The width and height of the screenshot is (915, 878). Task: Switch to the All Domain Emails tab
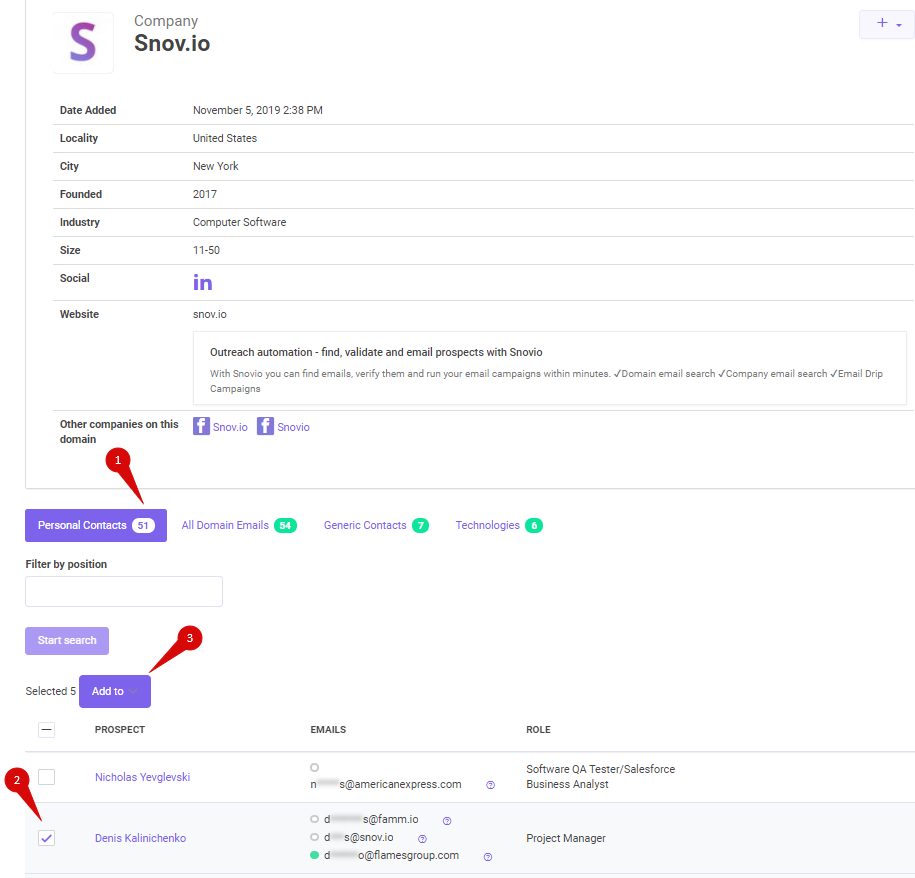pyautogui.click(x=239, y=526)
